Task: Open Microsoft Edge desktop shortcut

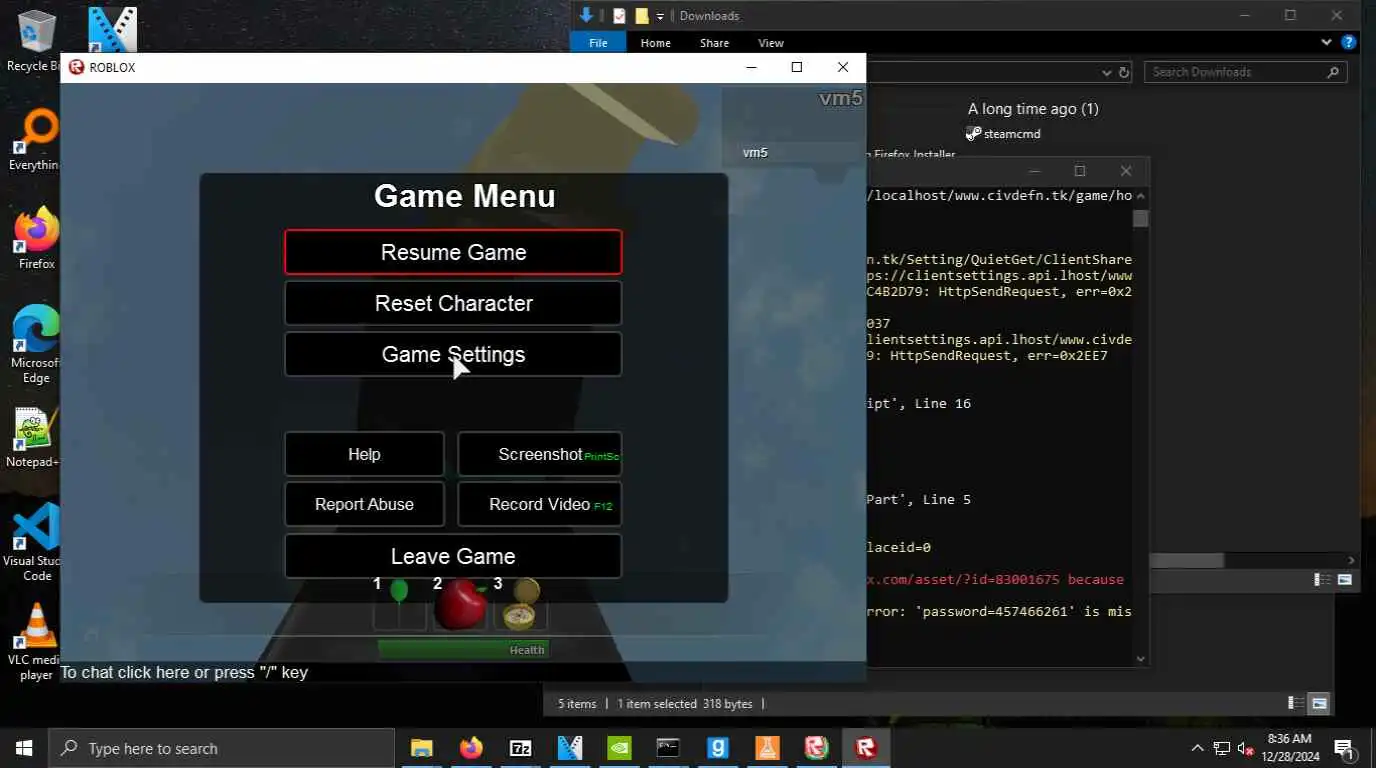Action: point(36,344)
